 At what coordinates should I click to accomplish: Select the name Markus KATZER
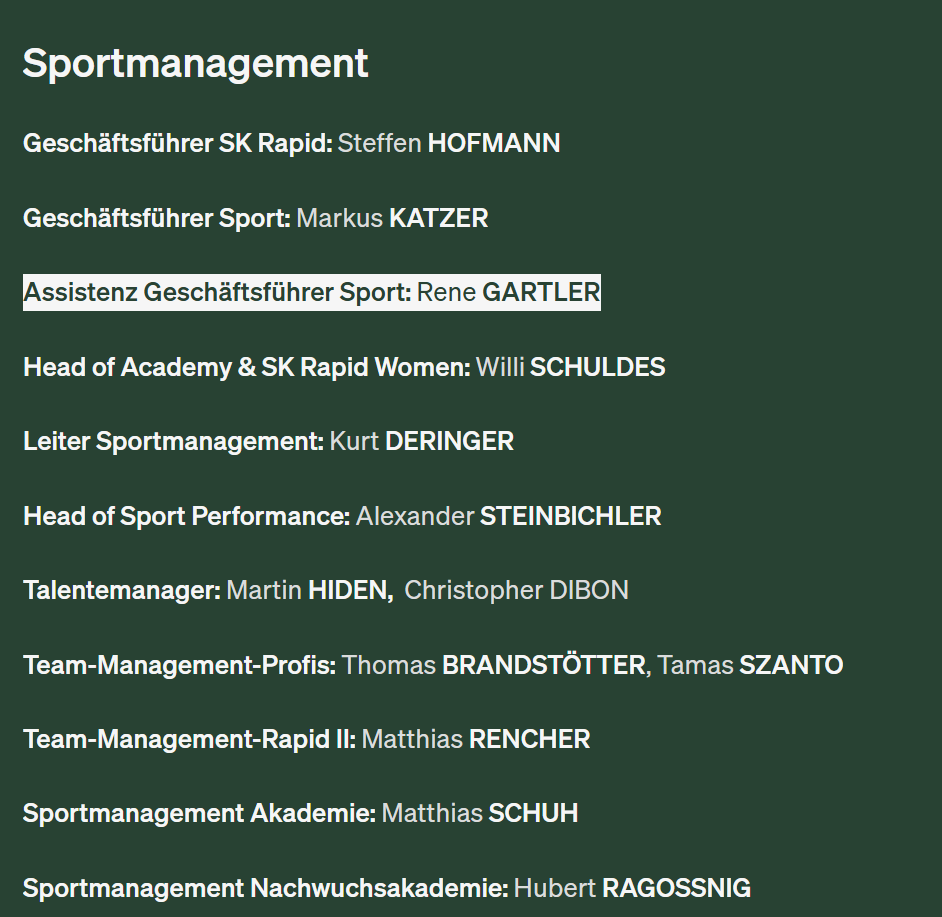coord(392,218)
